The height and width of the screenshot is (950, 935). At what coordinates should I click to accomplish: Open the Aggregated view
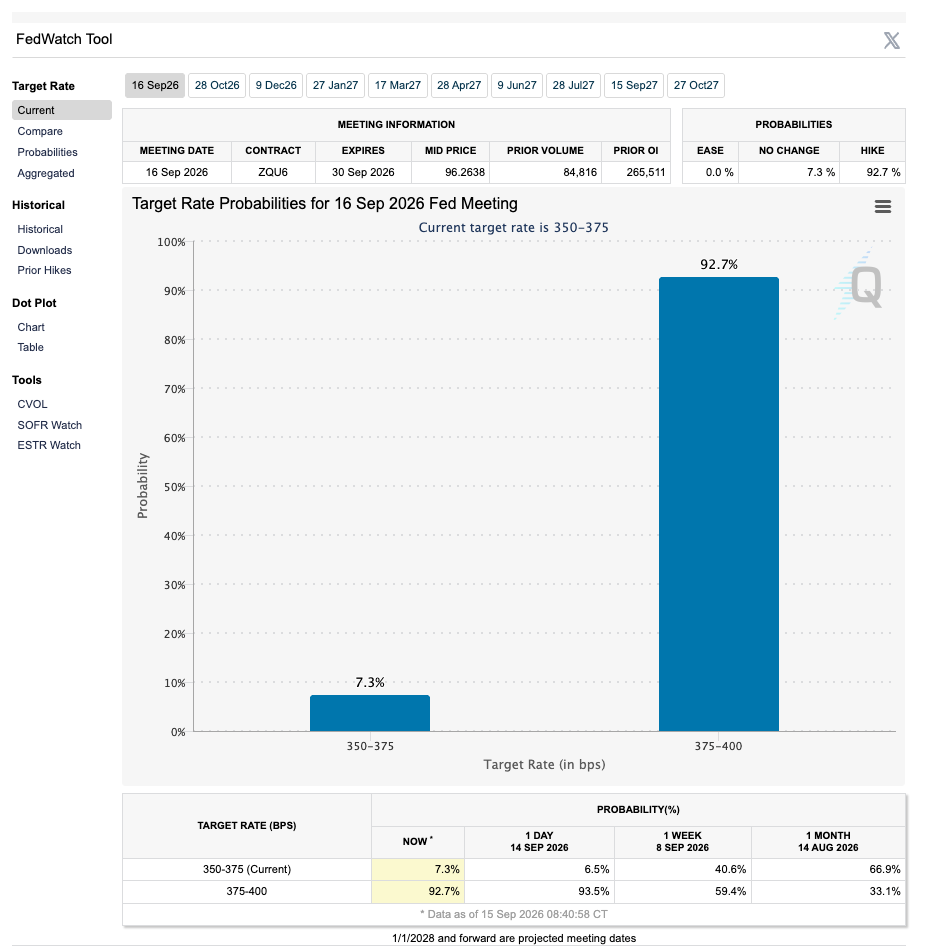46,173
